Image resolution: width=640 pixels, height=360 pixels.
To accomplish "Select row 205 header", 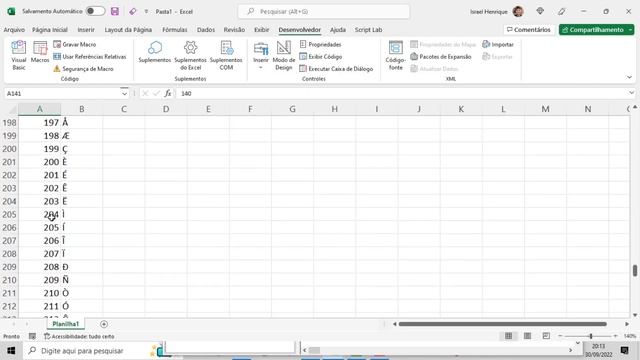I will click(x=9, y=214).
